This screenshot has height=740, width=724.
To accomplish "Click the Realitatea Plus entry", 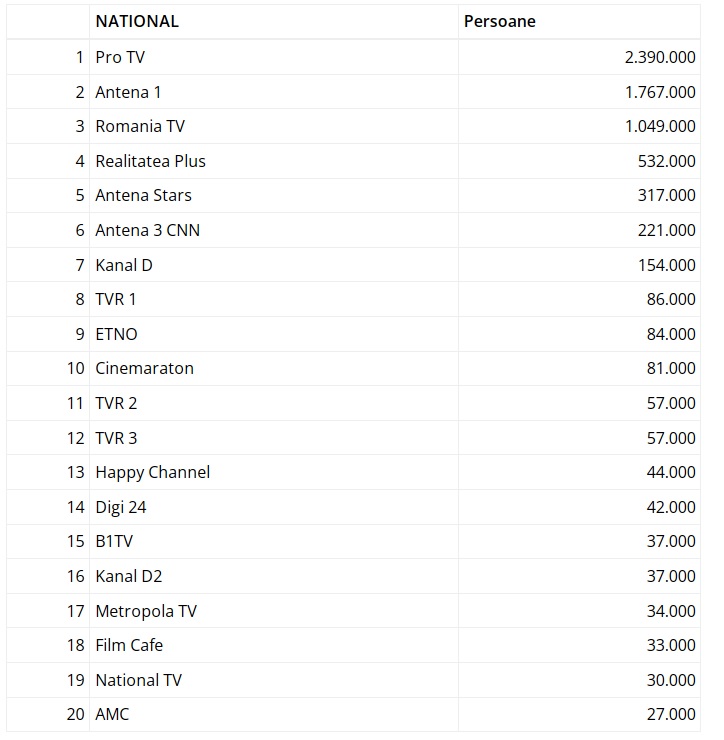I will [x=150, y=161].
